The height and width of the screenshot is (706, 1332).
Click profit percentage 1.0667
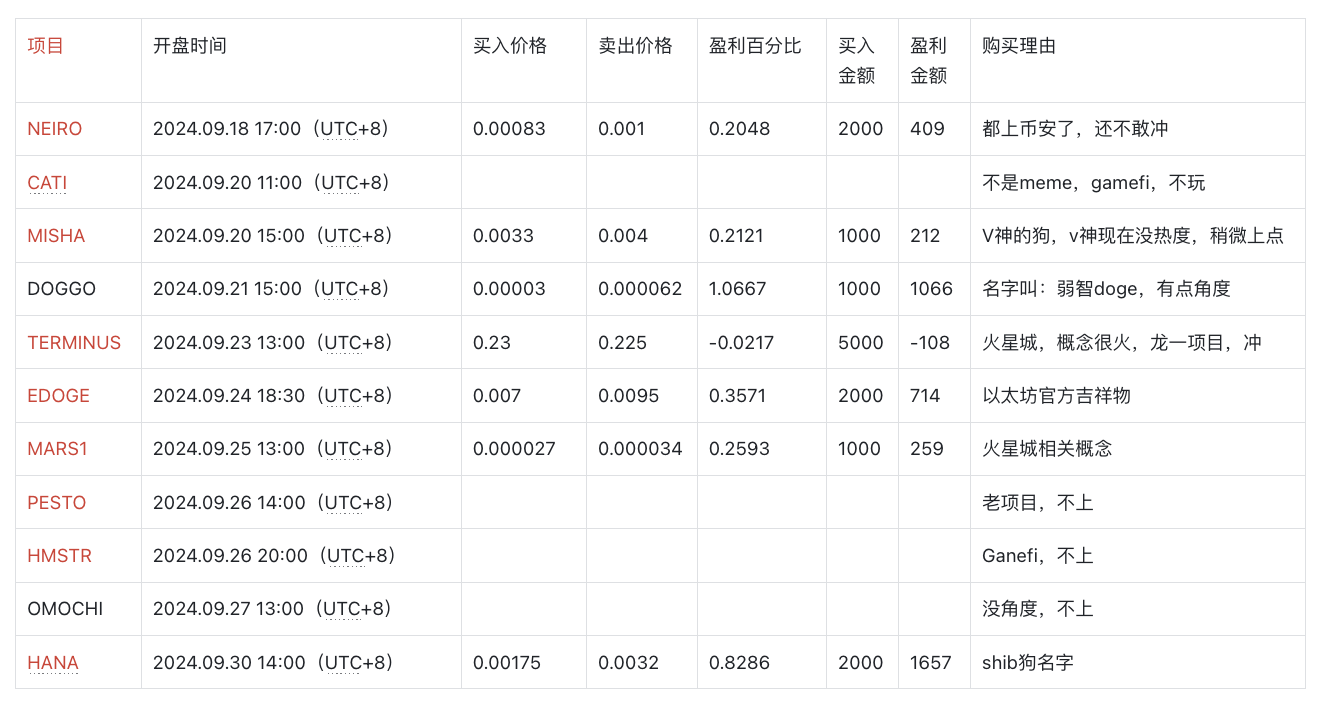point(738,289)
